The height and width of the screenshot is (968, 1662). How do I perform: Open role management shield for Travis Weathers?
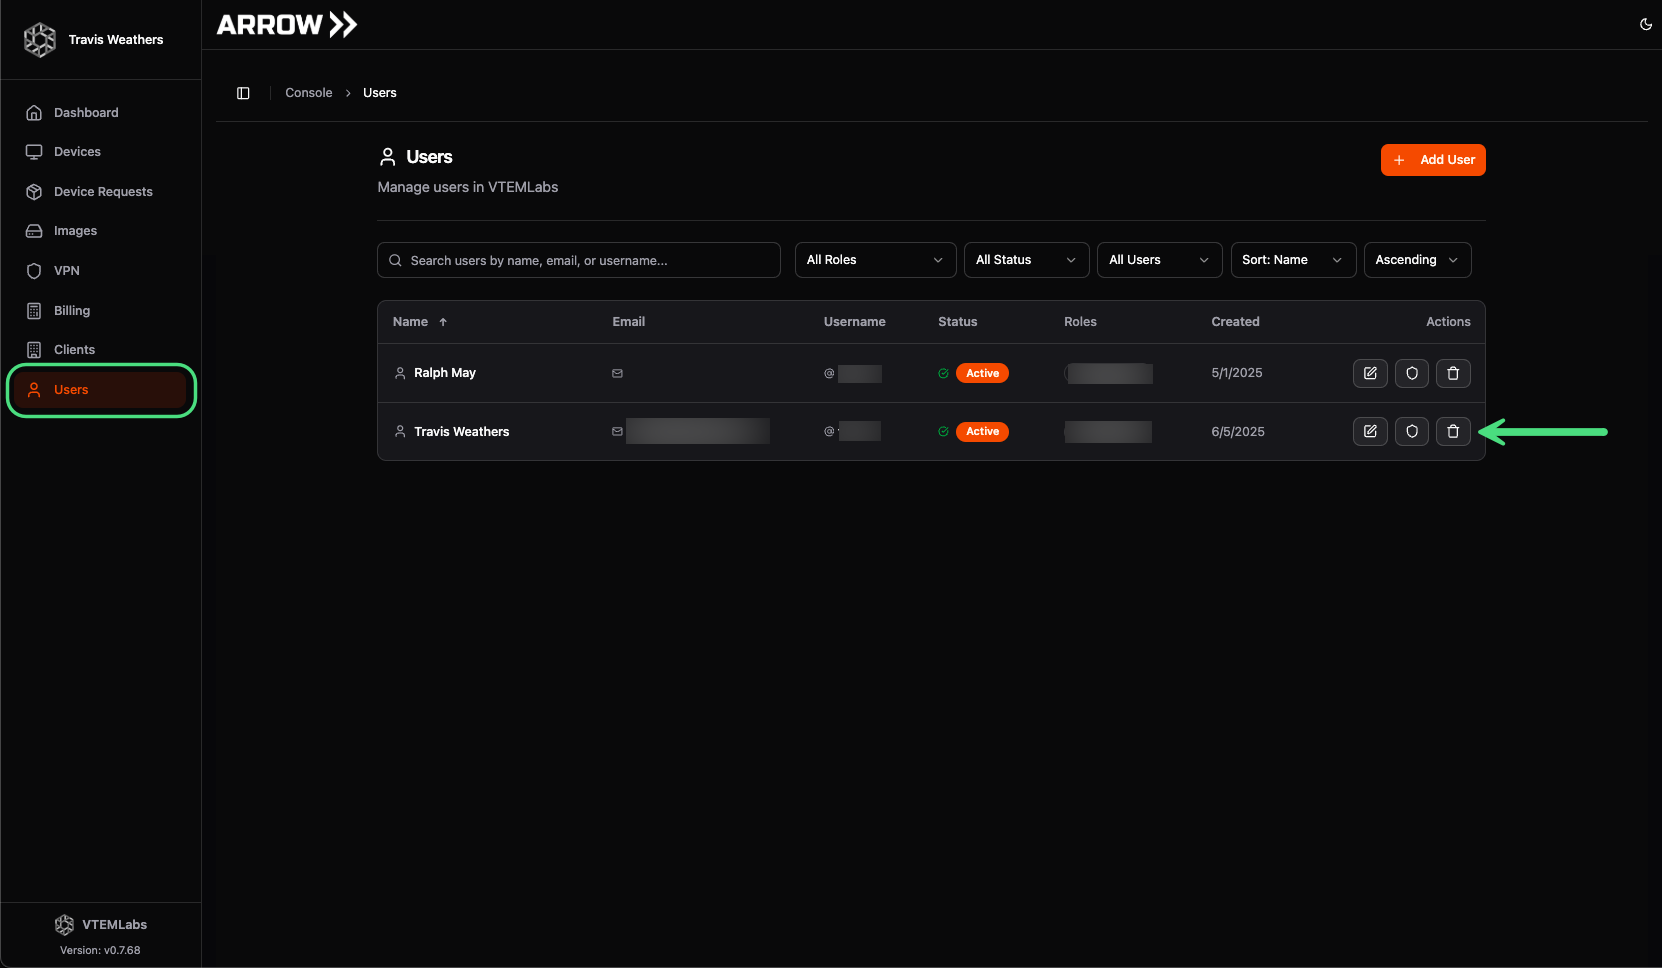click(1411, 431)
